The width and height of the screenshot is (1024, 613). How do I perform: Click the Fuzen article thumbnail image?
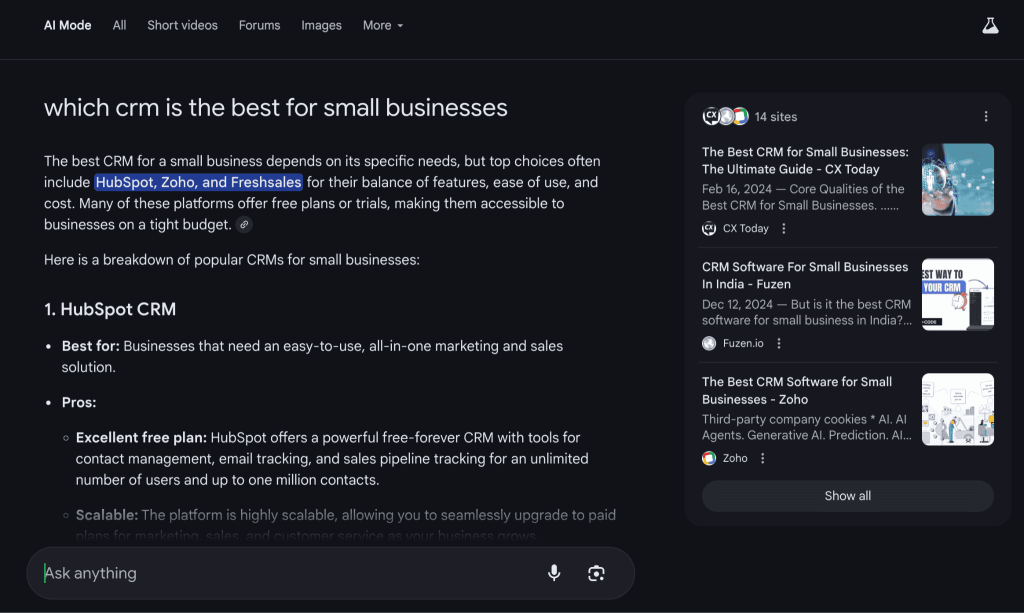pos(957,294)
